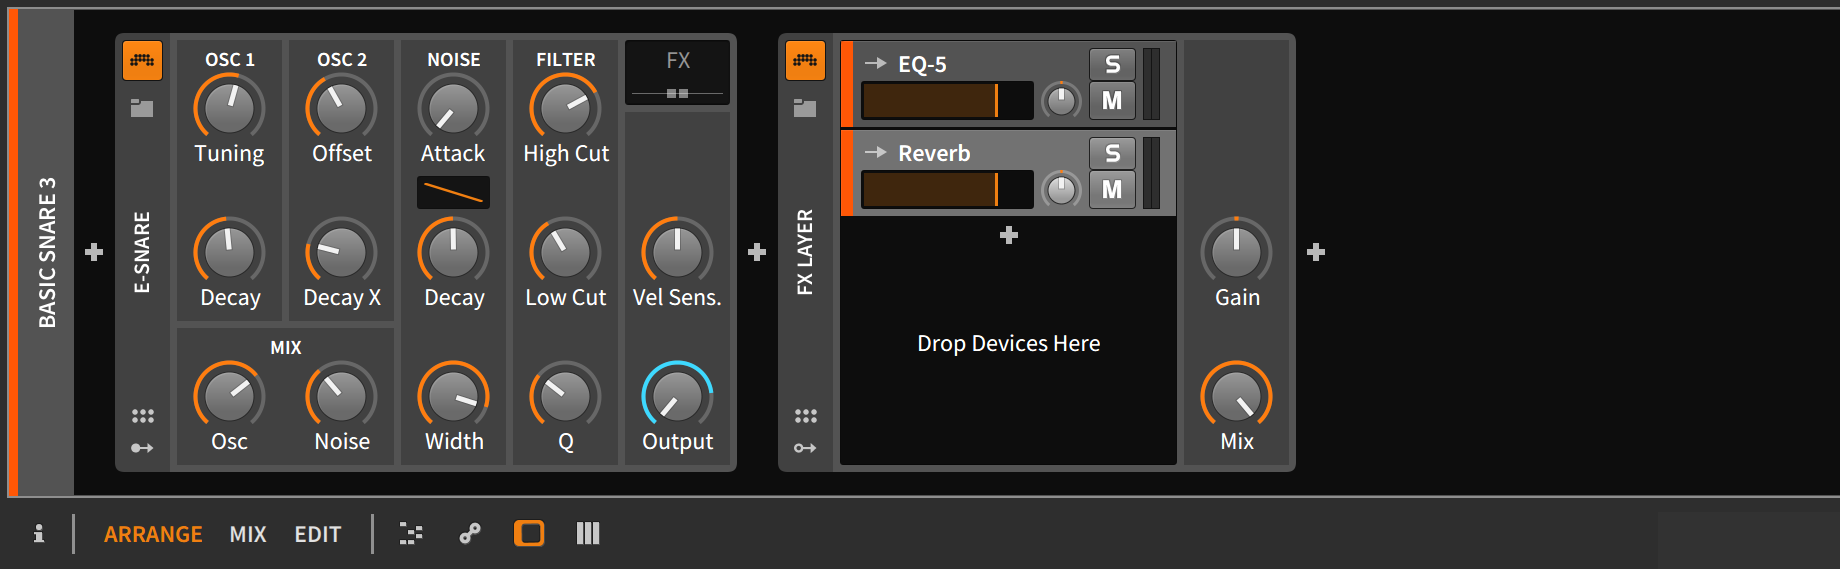Click noise attack envelope shape display
Viewport: 1840px width, 569px height.
tap(453, 192)
